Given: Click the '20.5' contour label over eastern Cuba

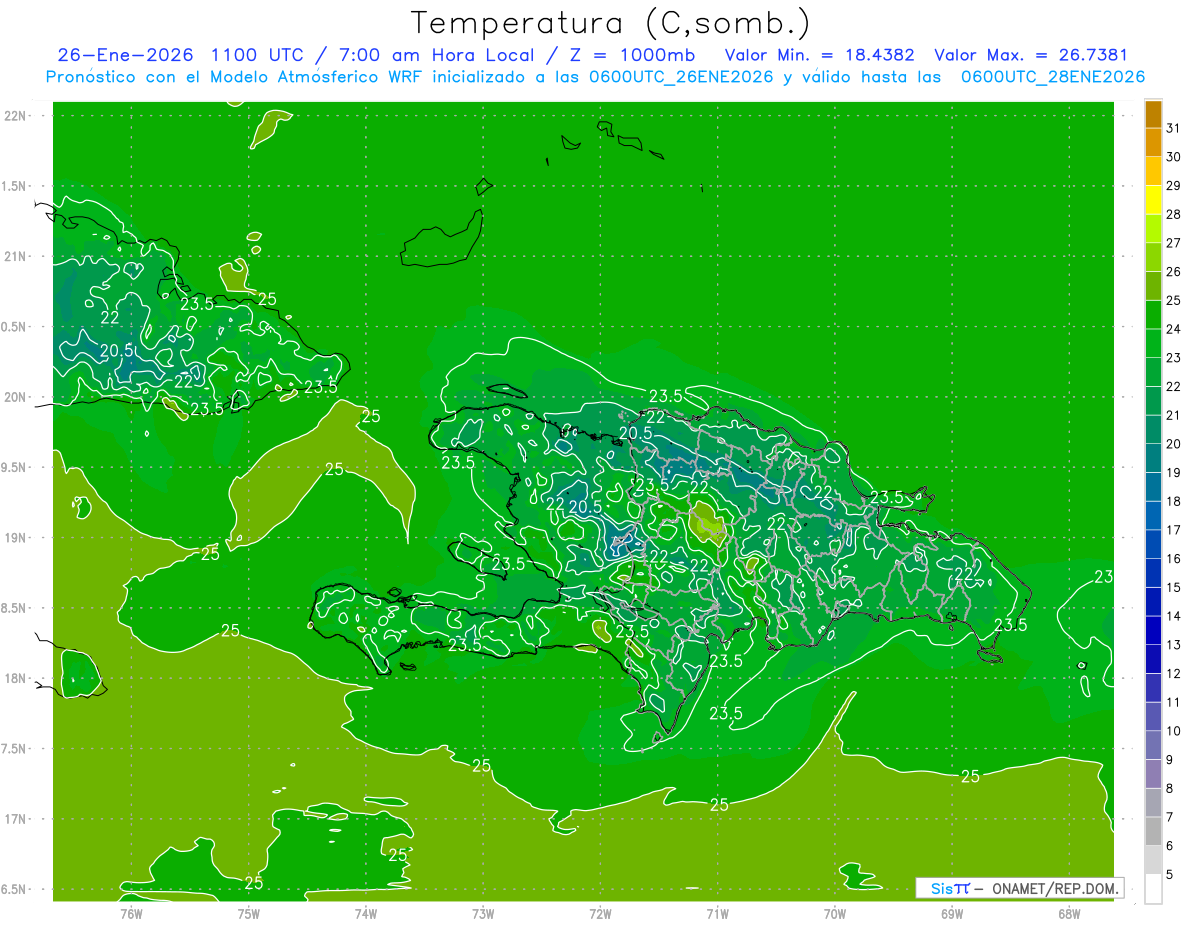Looking at the screenshot, I should point(118,350).
